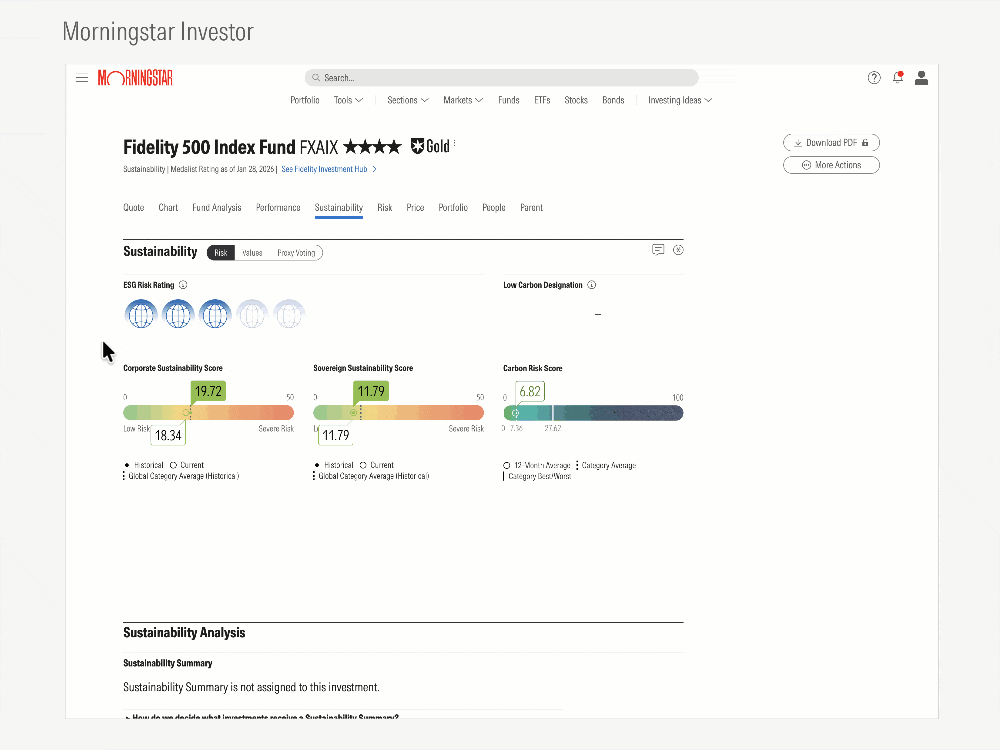This screenshot has width=1000, height=750.
Task: Select the Sustainability tab
Action: pyautogui.click(x=339, y=208)
